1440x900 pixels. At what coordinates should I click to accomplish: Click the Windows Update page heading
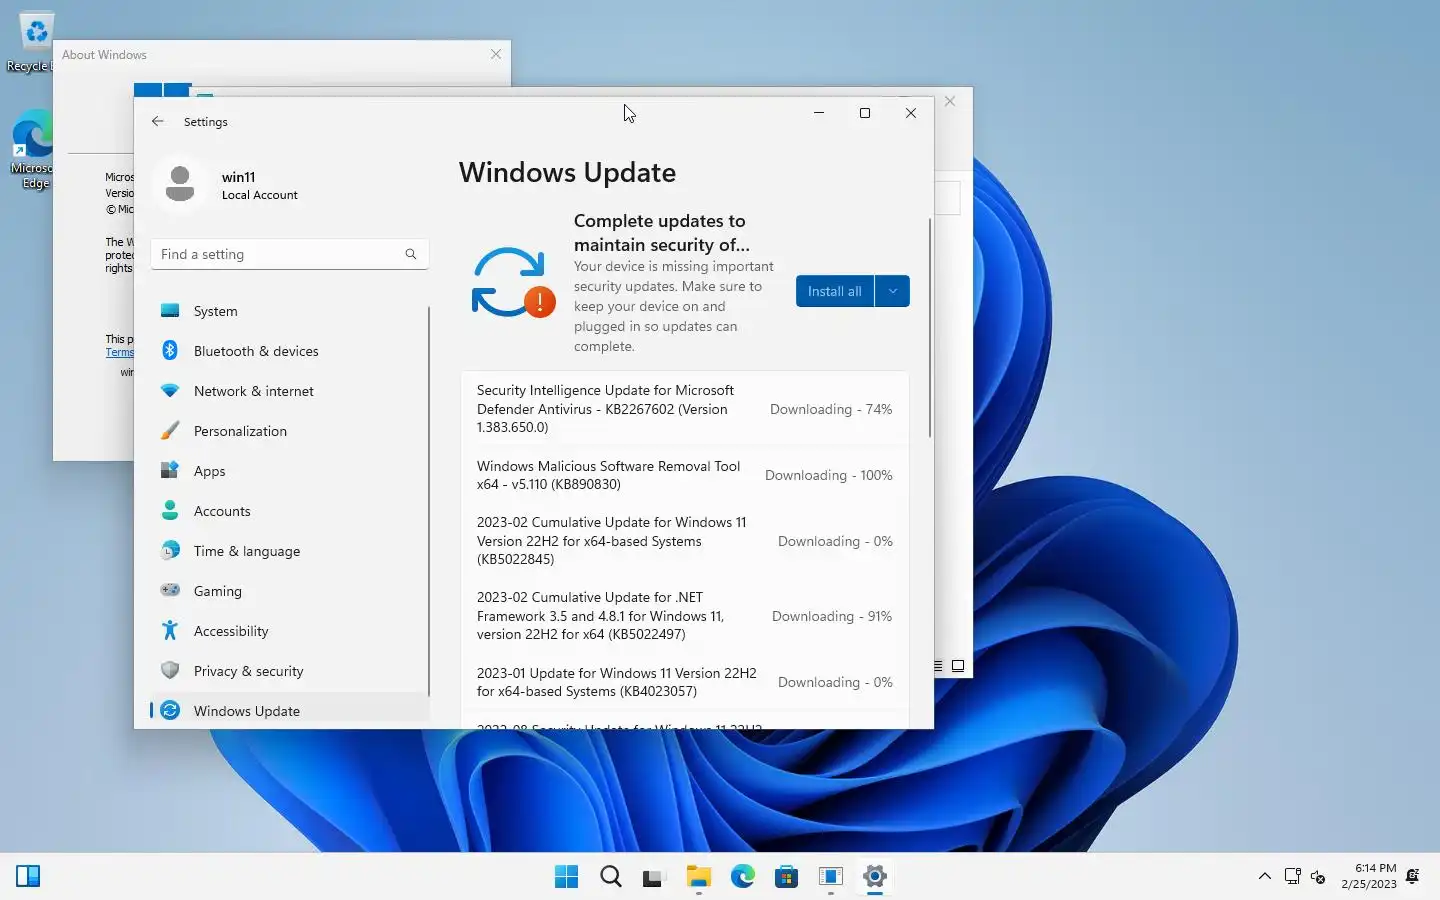pyautogui.click(x=567, y=172)
